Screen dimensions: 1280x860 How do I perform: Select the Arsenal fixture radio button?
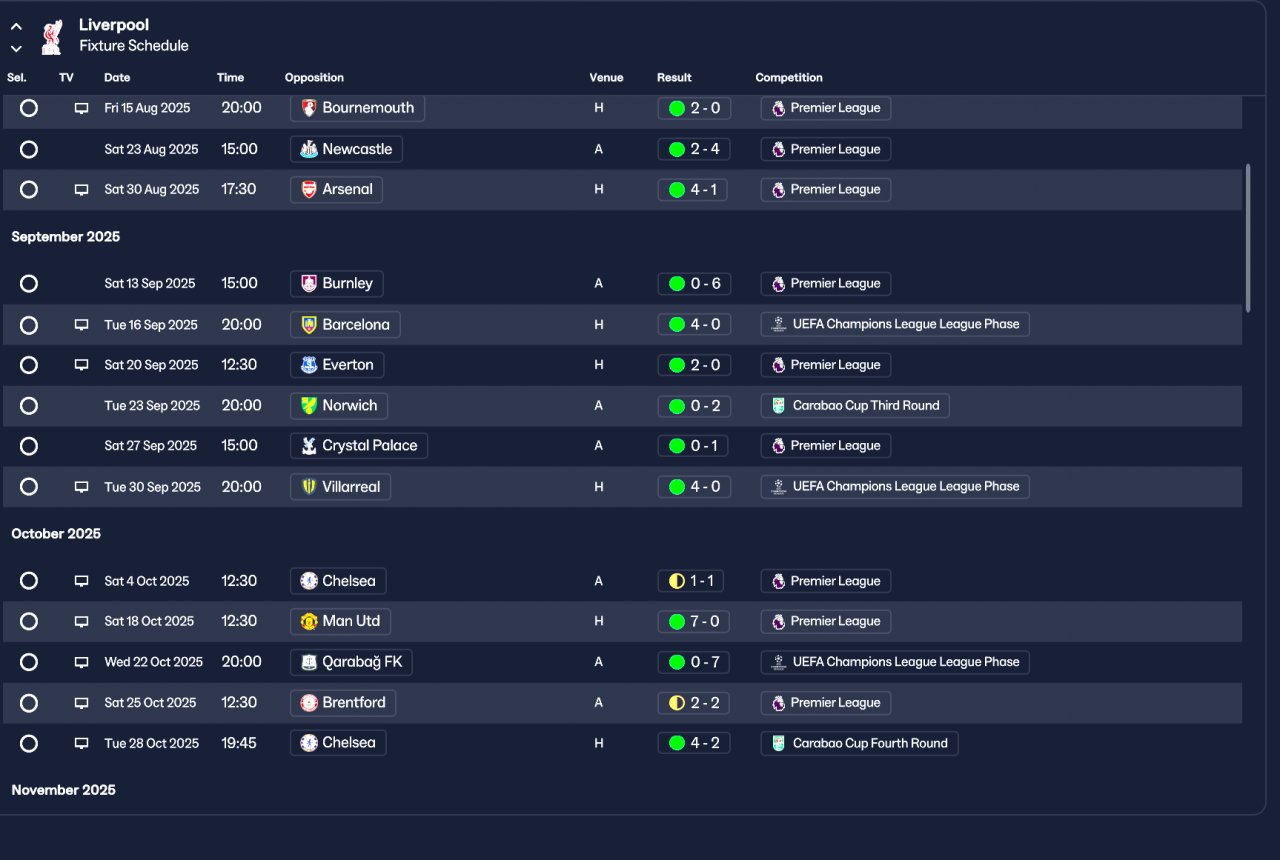click(x=29, y=189)
